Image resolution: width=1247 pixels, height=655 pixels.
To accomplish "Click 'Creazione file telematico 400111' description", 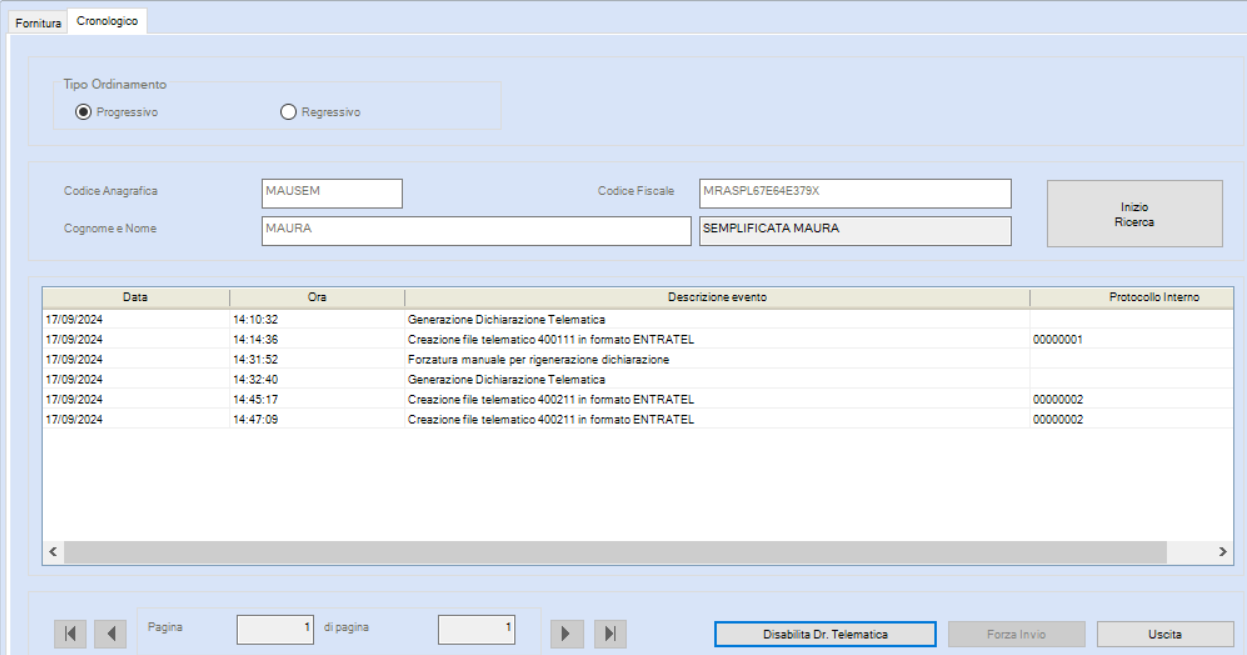I will click(551, 339).
